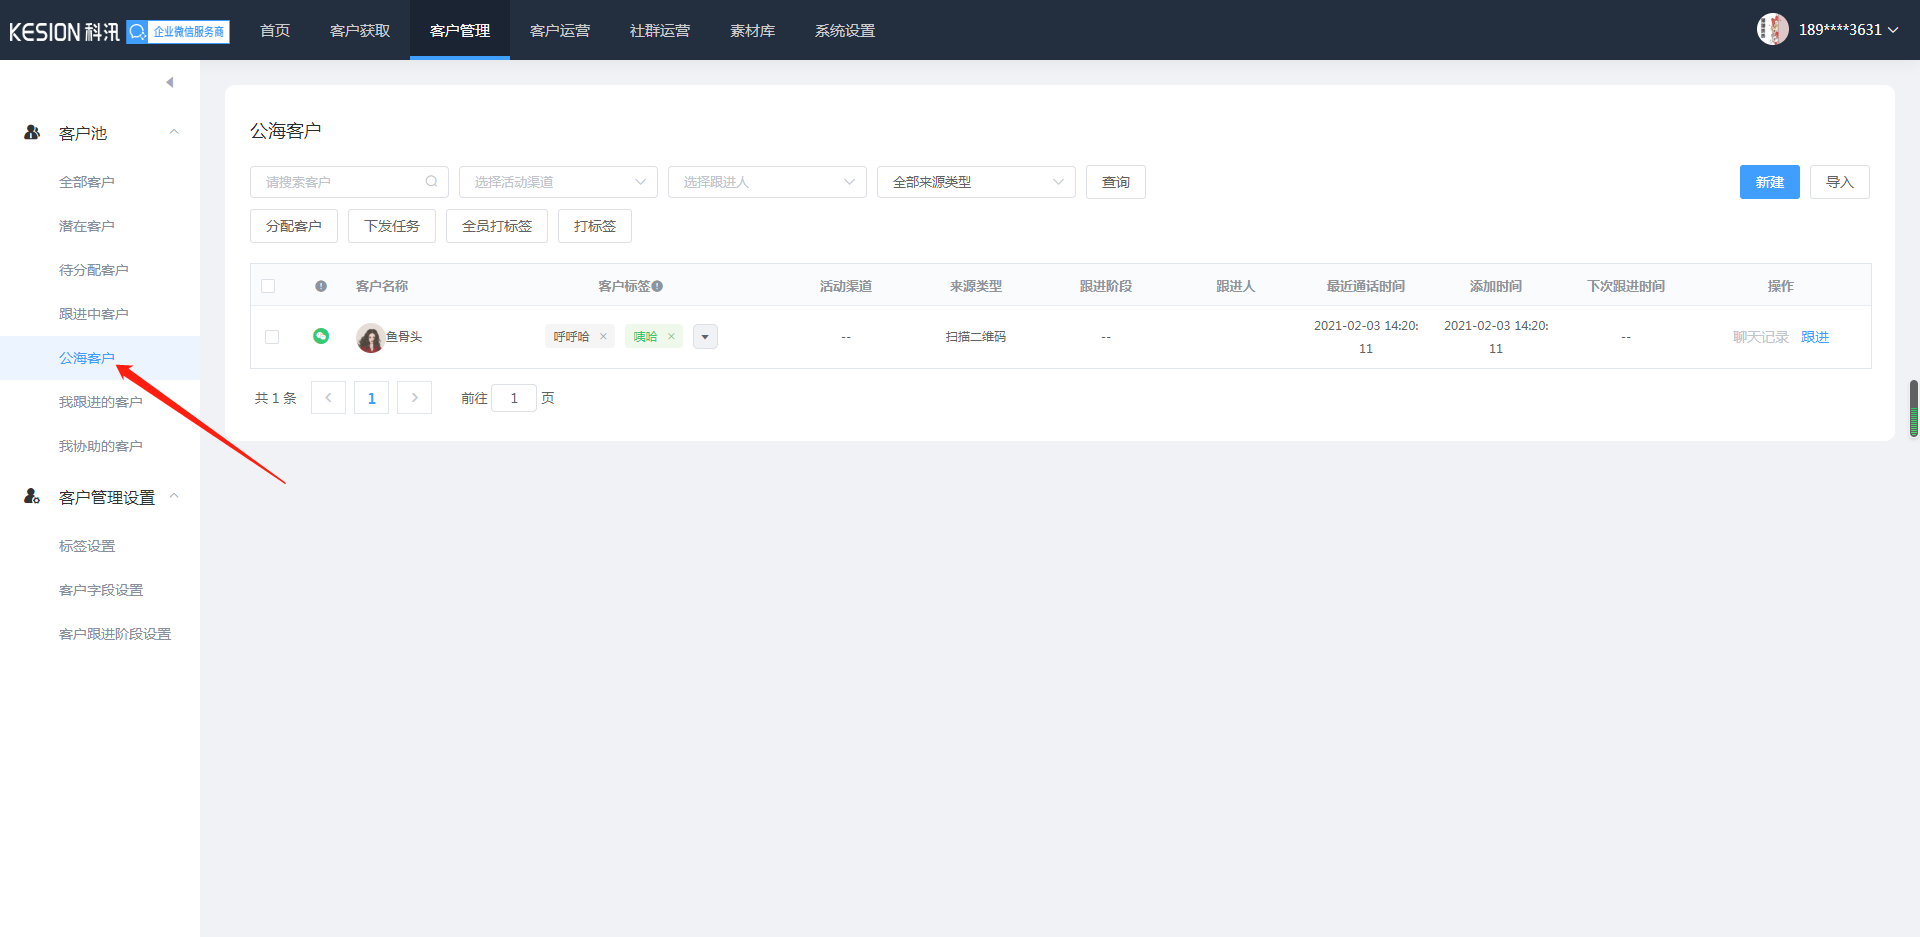Viewport: 1920px width, 937px height.
Task: Collapse the left sidebar using the arrow icon
Action: pyautogui.click(x=170, y=82)
